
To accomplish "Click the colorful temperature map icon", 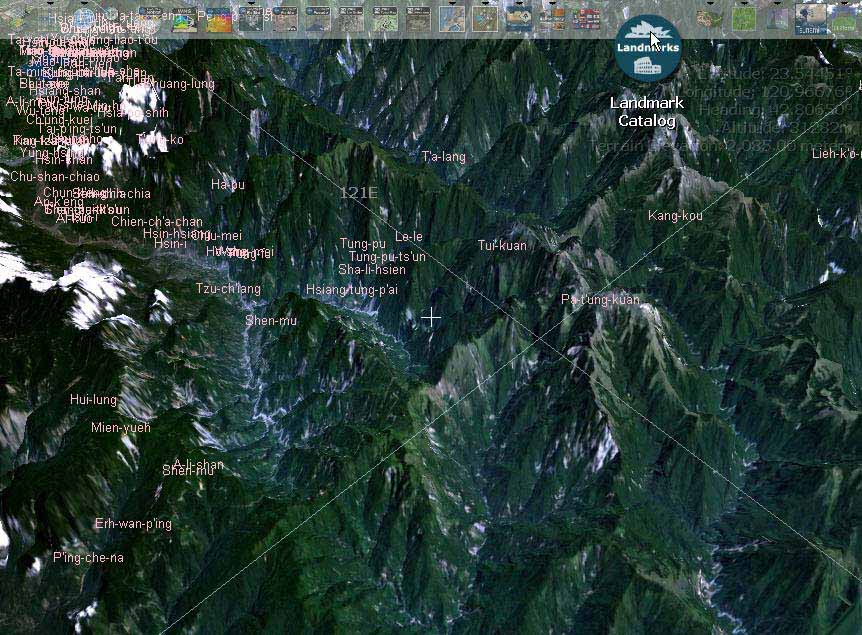I will coord(218,18).
